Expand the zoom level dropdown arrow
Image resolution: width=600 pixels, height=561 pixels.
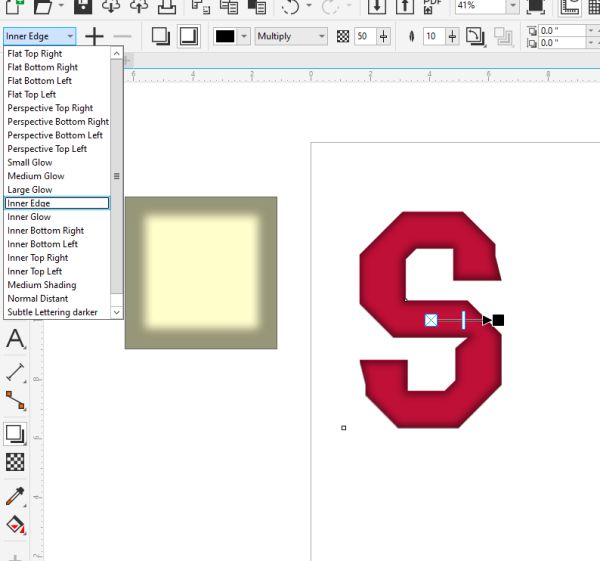click(512, 6)
